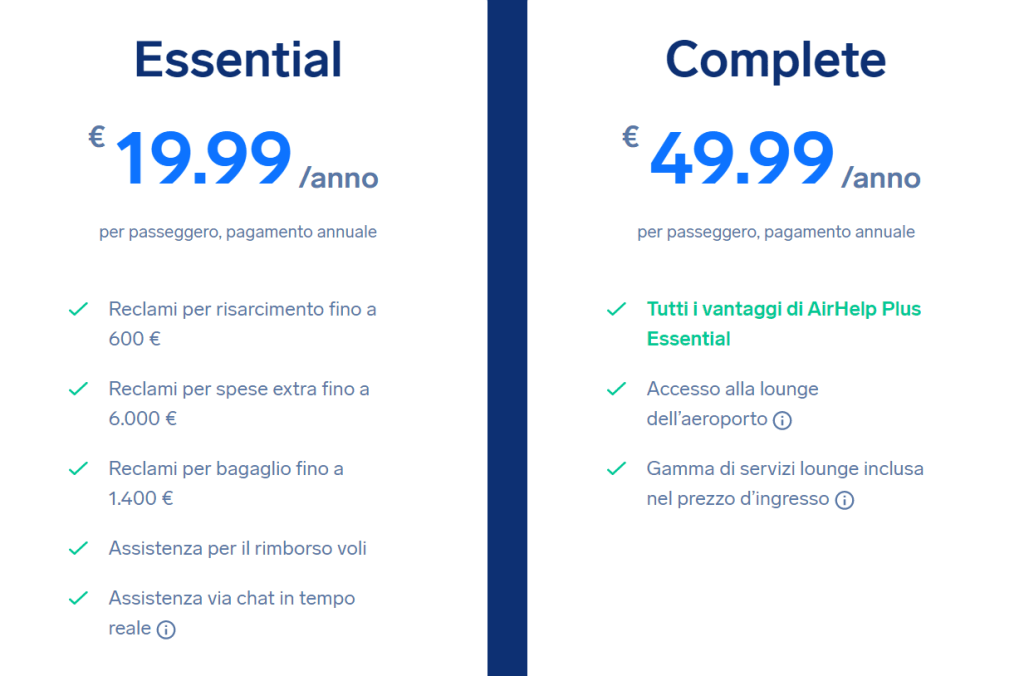Screen dimensions: 1024x676
Task: Click info icon next to chat in tempo reale
Action: [x=166, y=630]
